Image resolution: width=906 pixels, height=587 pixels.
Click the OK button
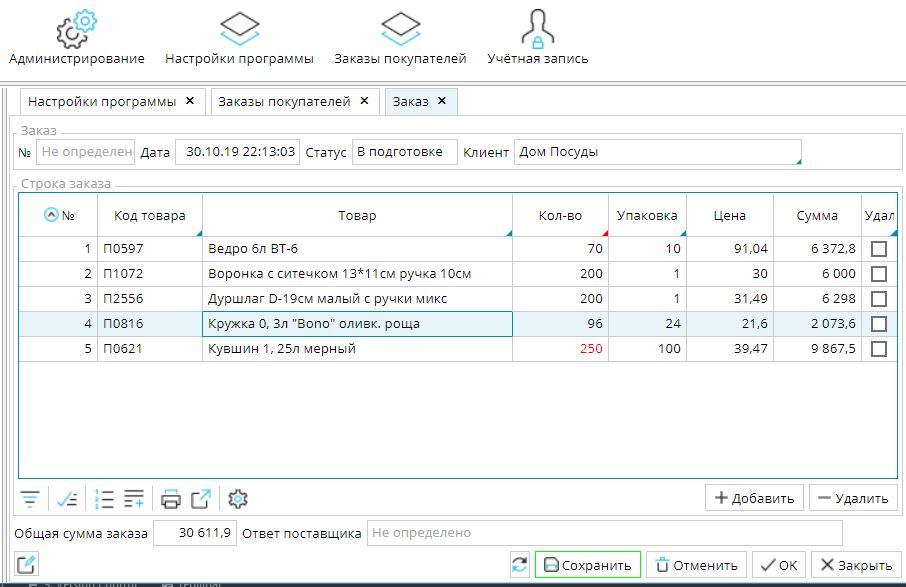tap(779, 565)
